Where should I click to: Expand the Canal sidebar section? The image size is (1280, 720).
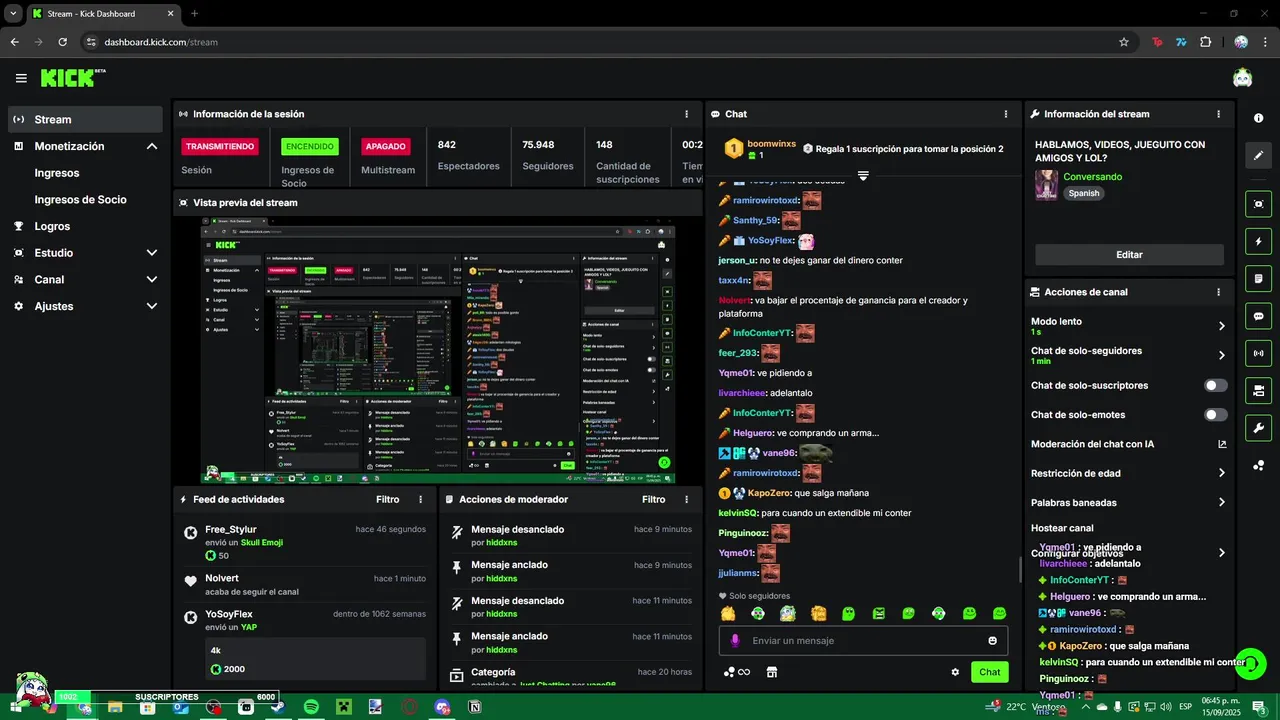tap(152, 280)
